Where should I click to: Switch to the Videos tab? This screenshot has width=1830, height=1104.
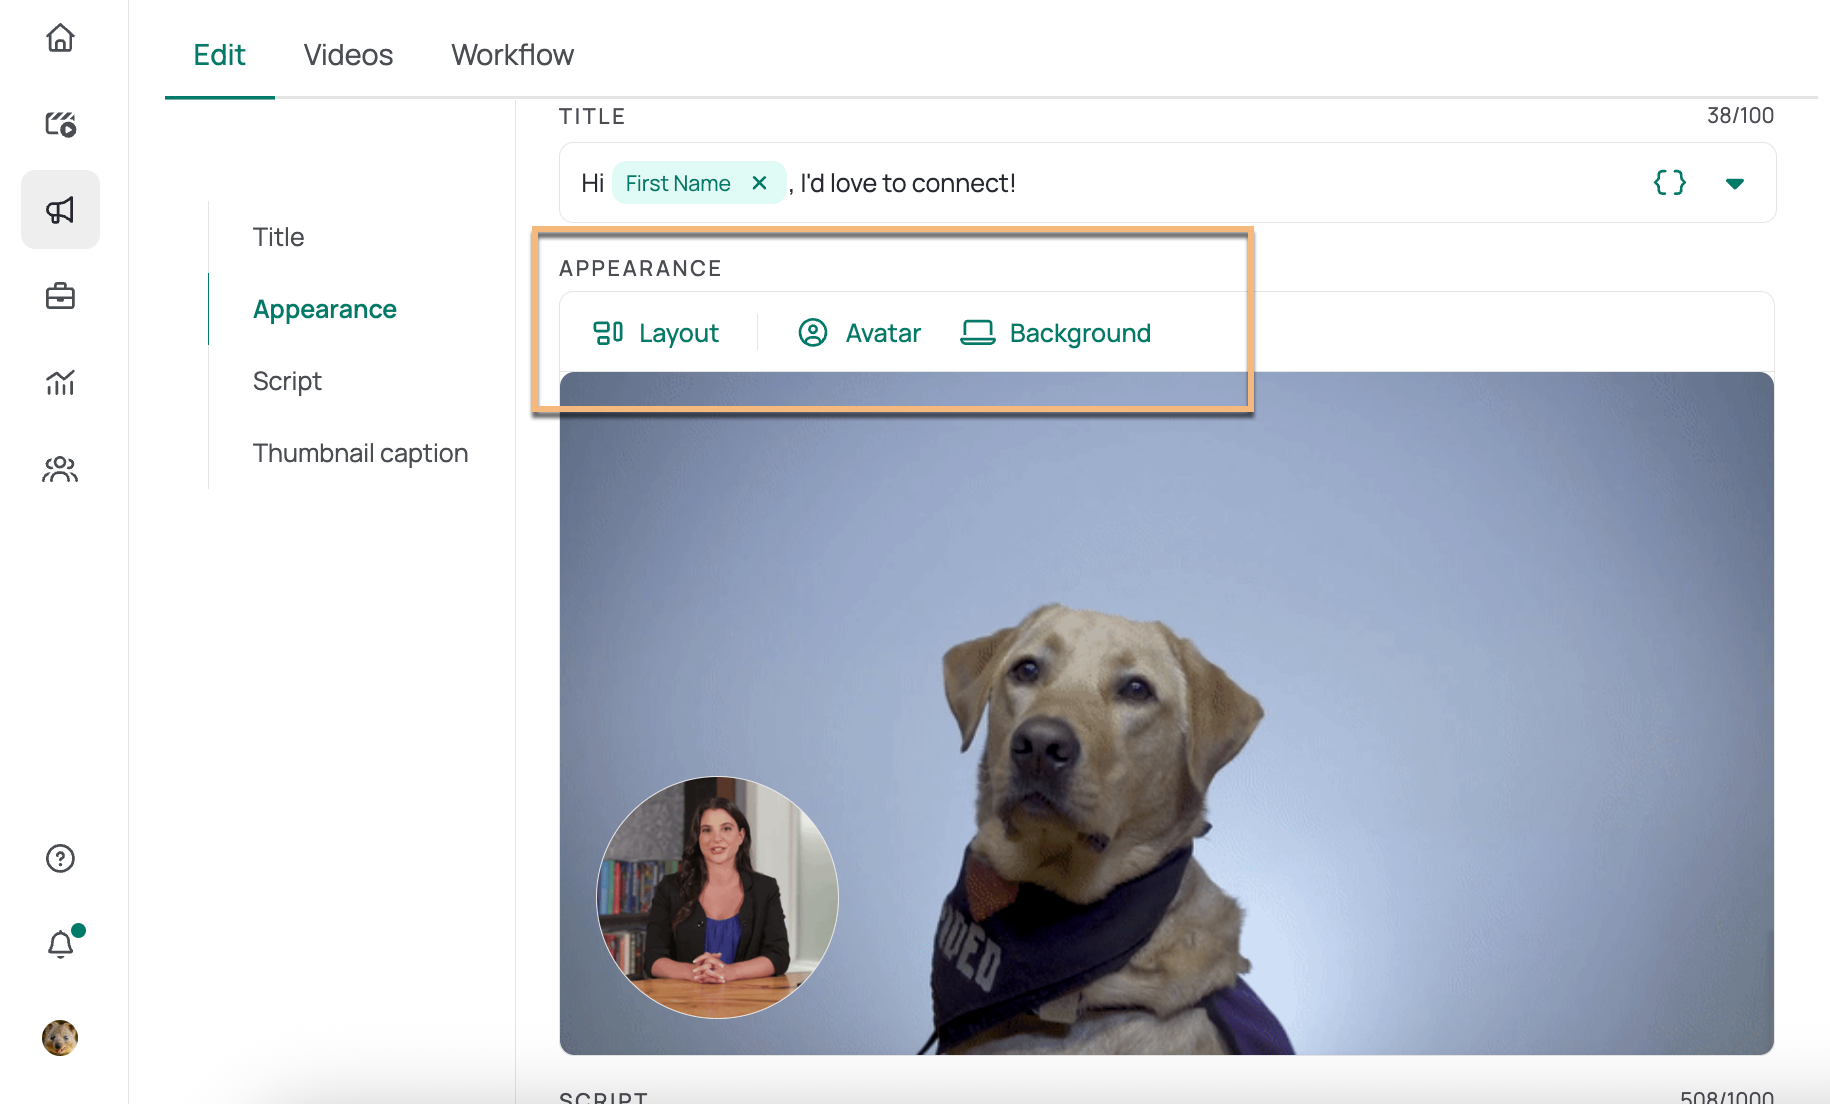(x=348, y=55)
